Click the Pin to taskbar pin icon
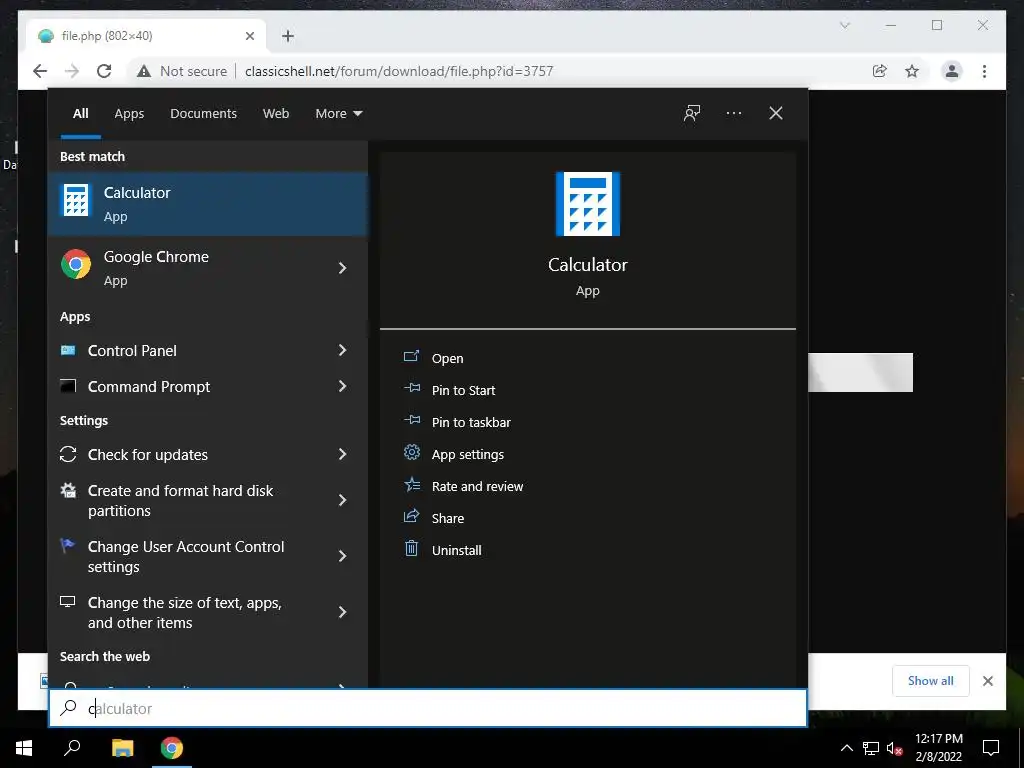Image resolution: width=1024 pixels, height=768 pixels. point(411,421)
